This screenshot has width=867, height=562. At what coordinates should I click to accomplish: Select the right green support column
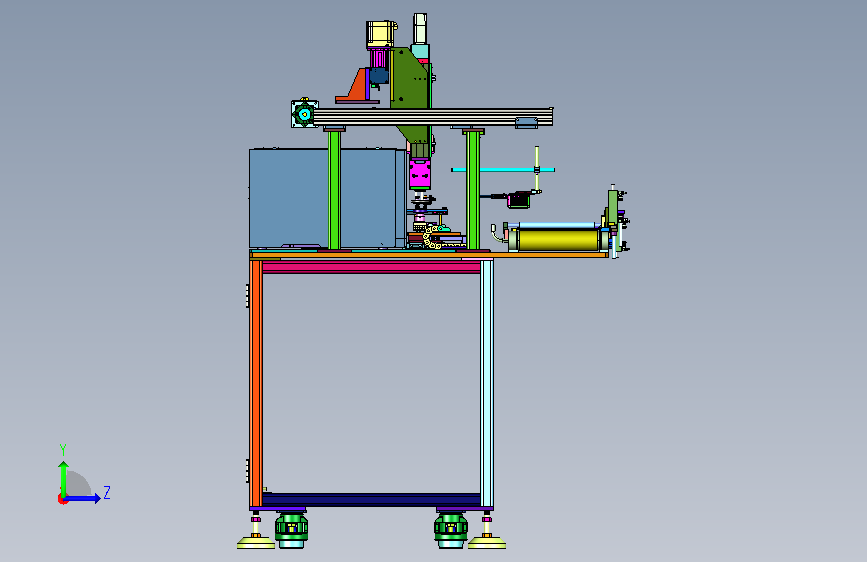(473, 190)
